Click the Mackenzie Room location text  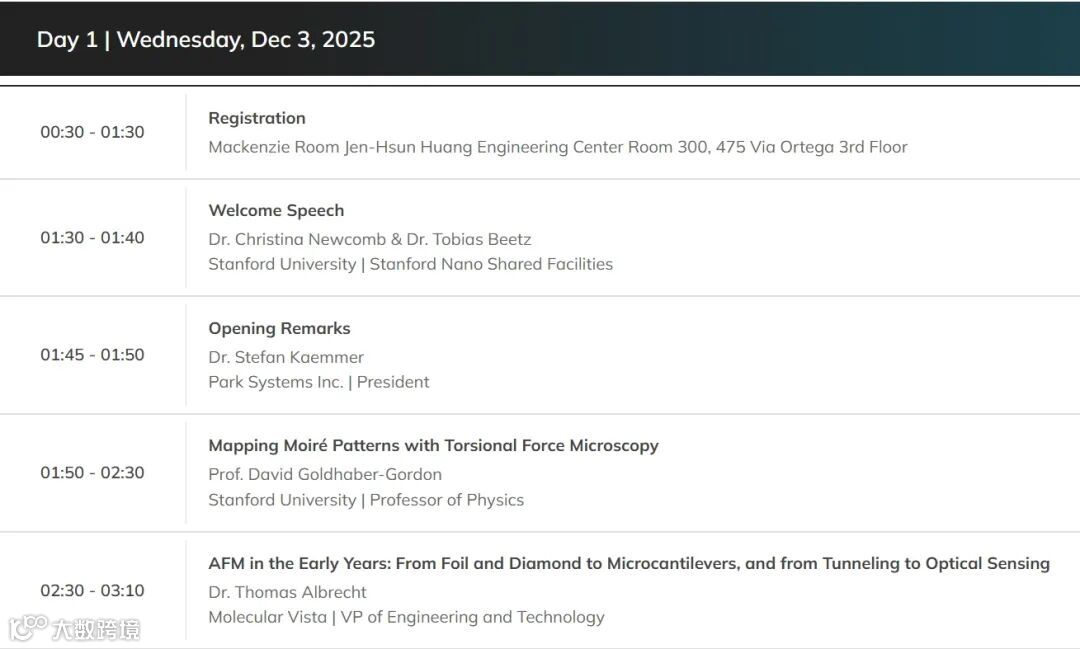[557, 147]
